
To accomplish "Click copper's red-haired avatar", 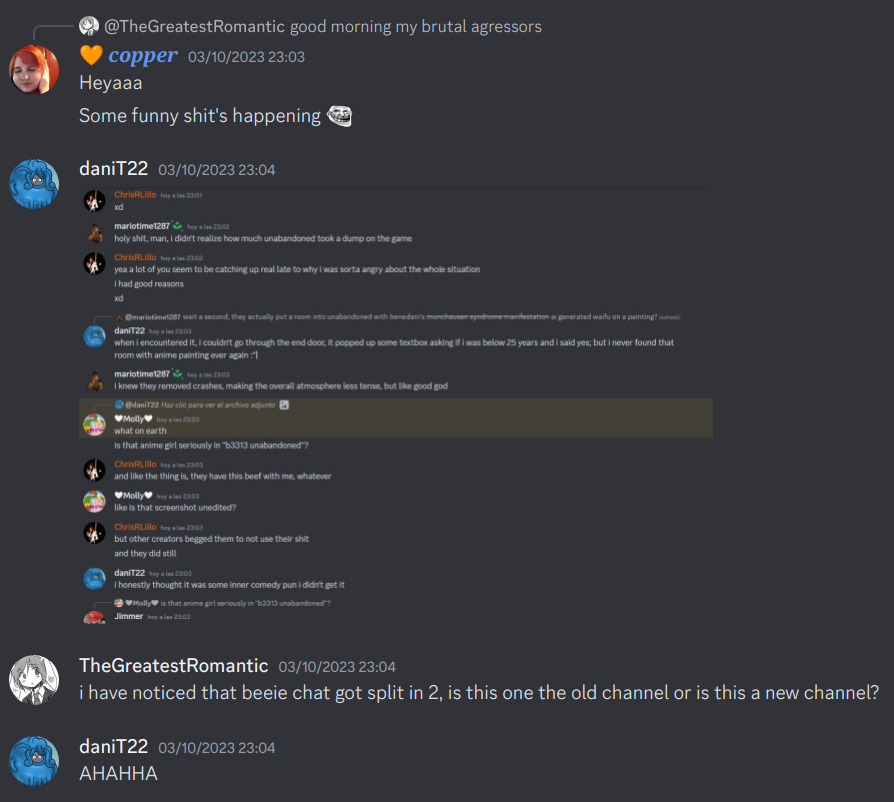I will 34,70.
